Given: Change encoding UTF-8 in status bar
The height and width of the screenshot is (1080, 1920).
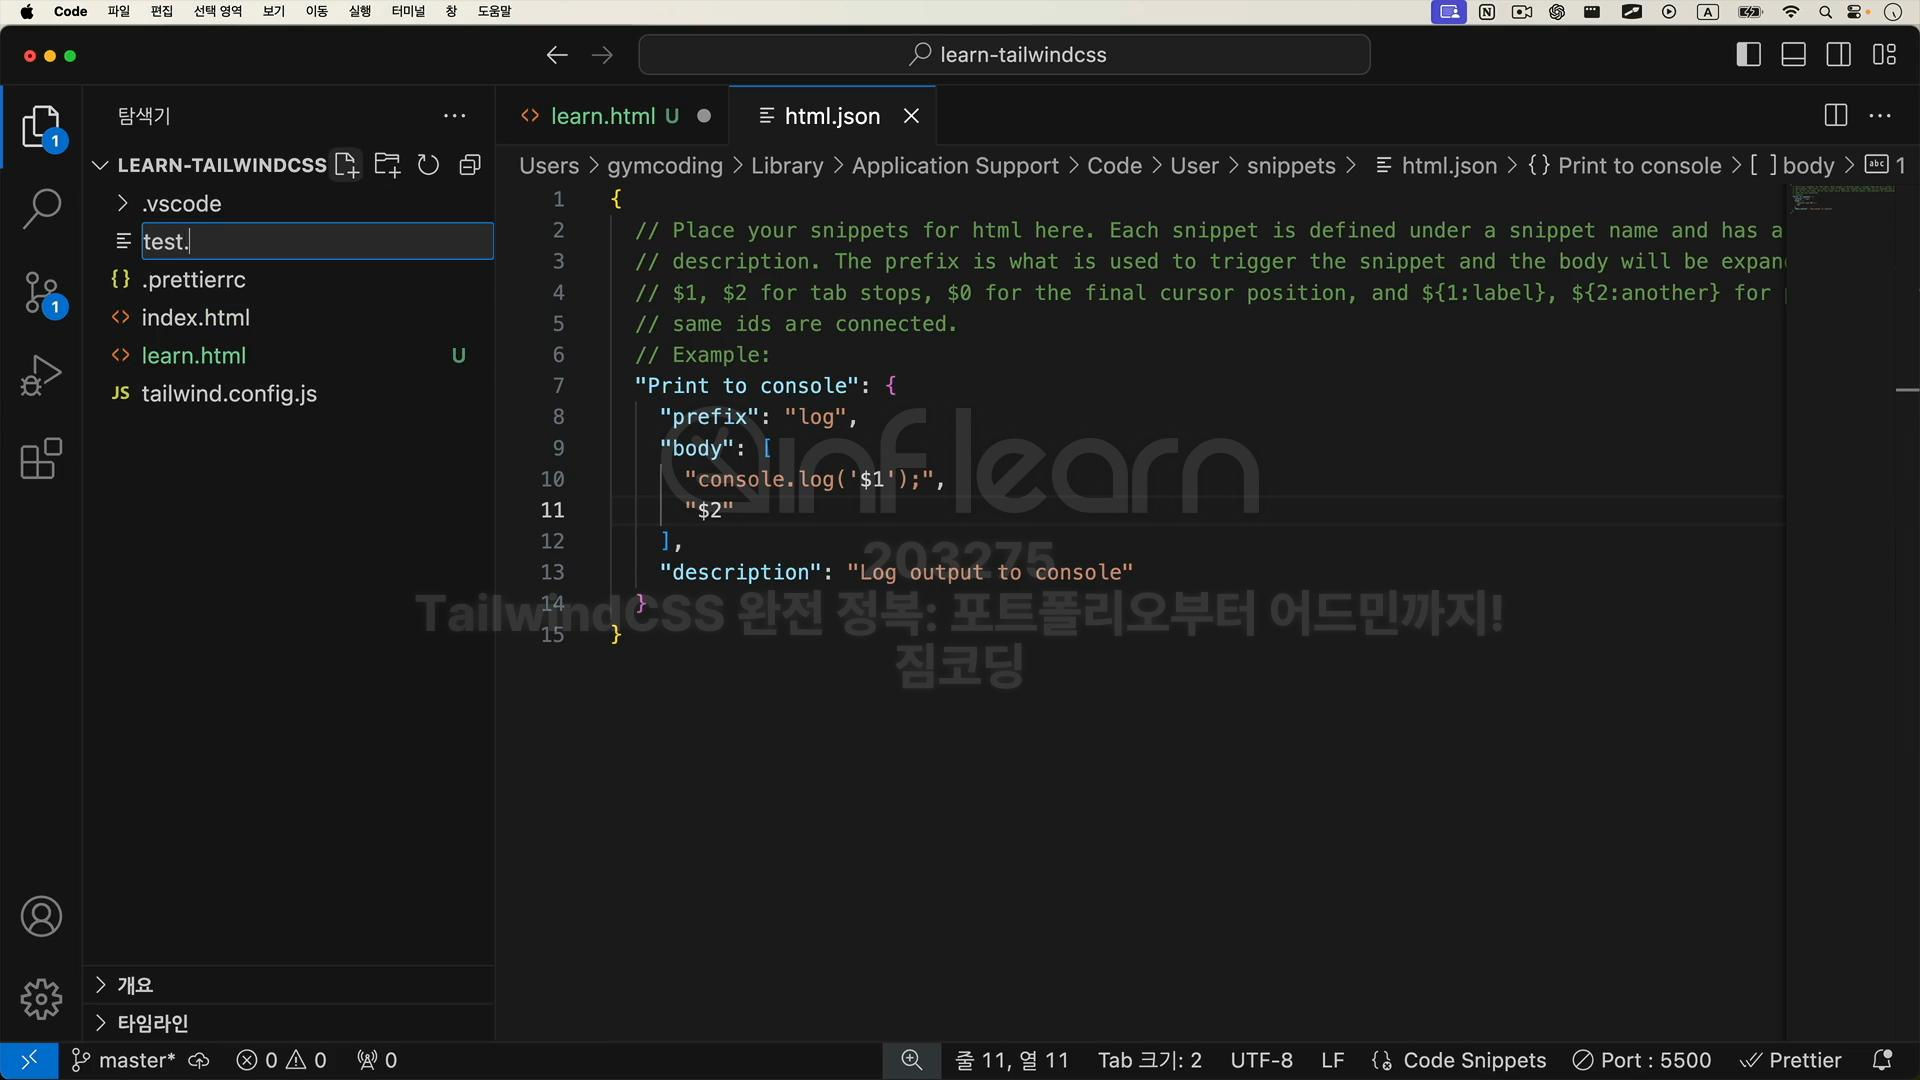Looking at the screenshot, I should 1261,1060.
